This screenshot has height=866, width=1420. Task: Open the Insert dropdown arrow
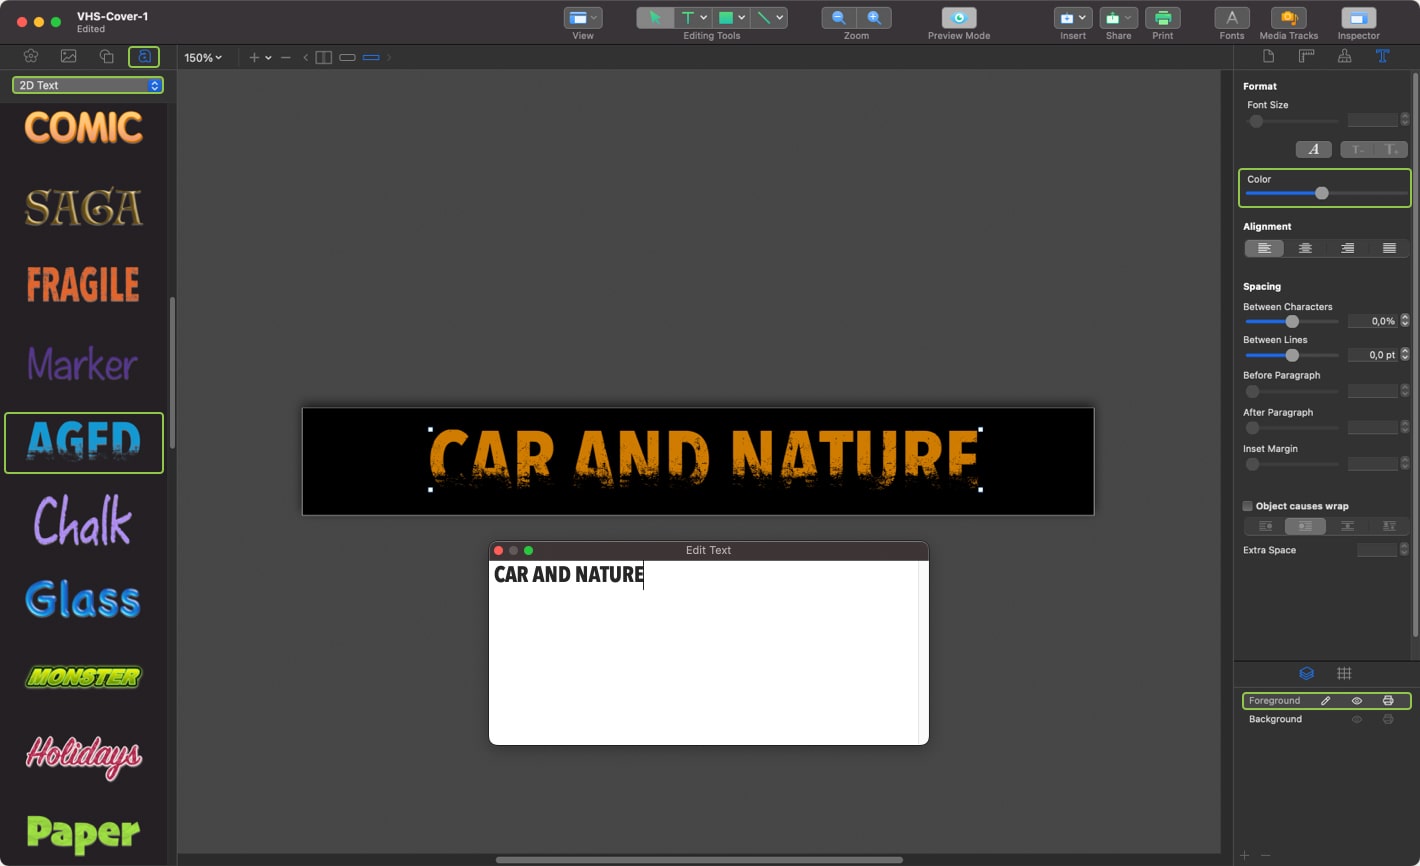pyautogui.click(x=1081, y=17)
